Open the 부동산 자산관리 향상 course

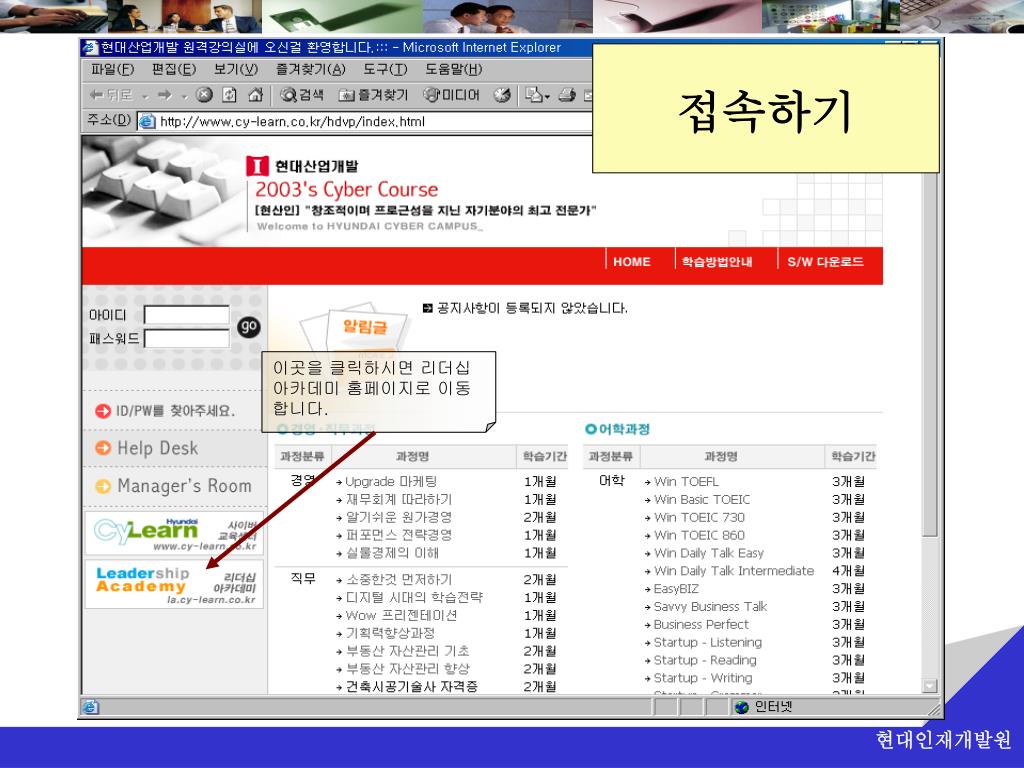click(x=407, y=669)
